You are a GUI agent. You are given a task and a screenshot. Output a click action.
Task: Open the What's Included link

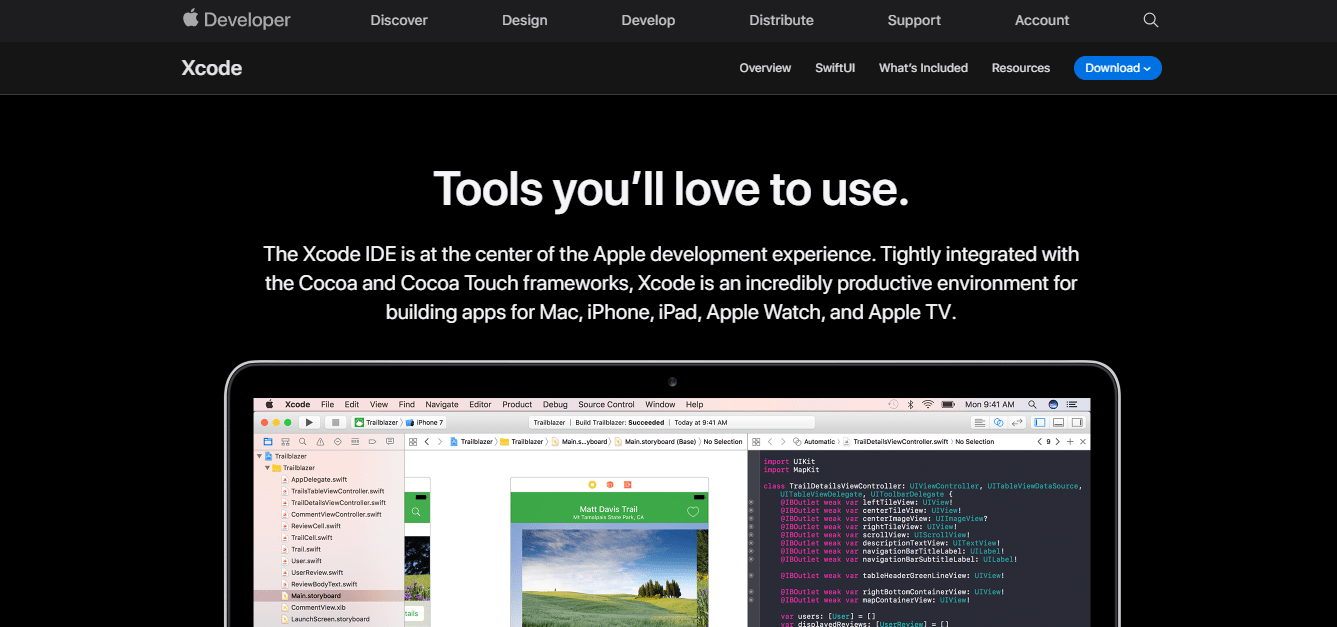(x=923, y=68)
